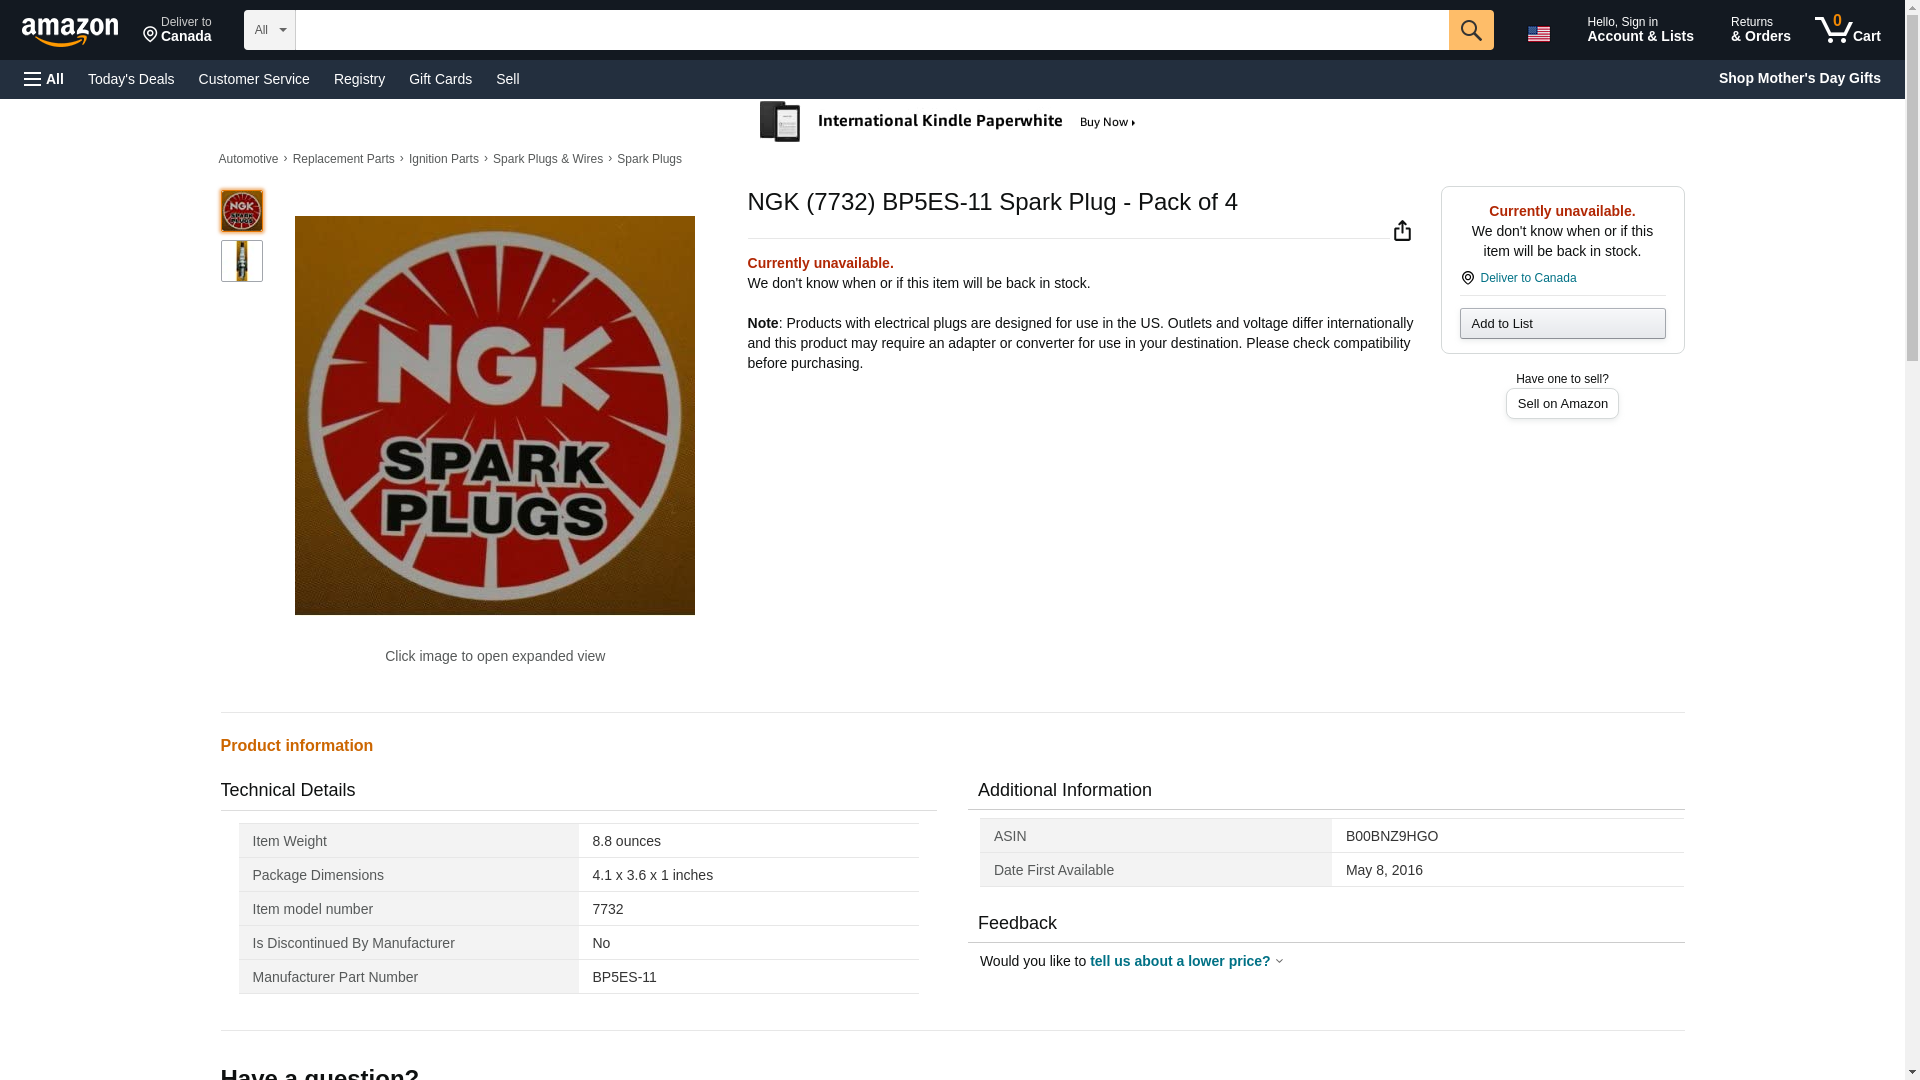
Task: Open Hello, Sign in Account & Lists
Action: [1639, 30]
